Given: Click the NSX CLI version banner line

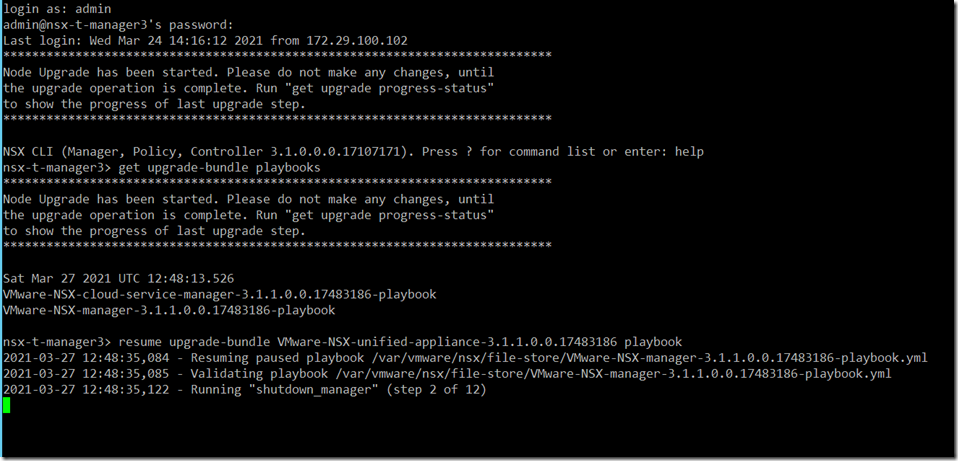Looking at the screenshot, I should [353, 152].
